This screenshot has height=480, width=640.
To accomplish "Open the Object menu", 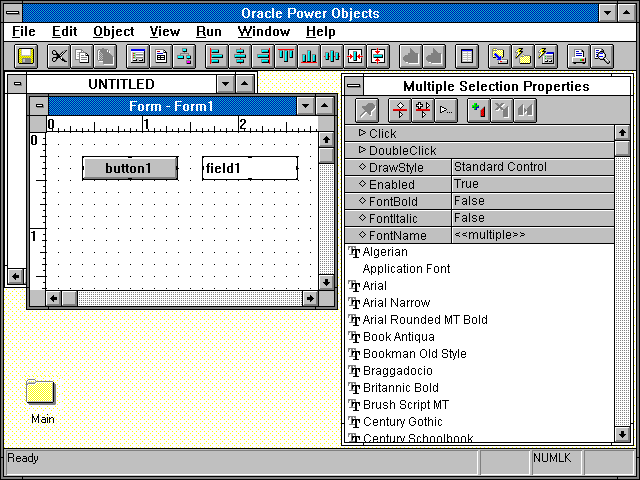I will tap(113, 32).
